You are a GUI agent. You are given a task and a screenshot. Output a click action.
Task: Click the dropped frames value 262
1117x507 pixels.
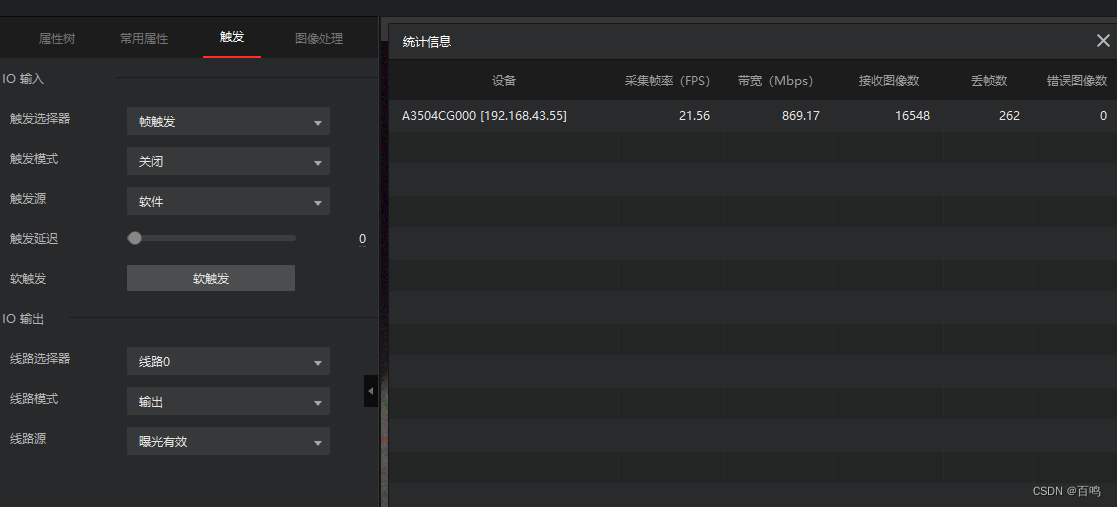1009,115
